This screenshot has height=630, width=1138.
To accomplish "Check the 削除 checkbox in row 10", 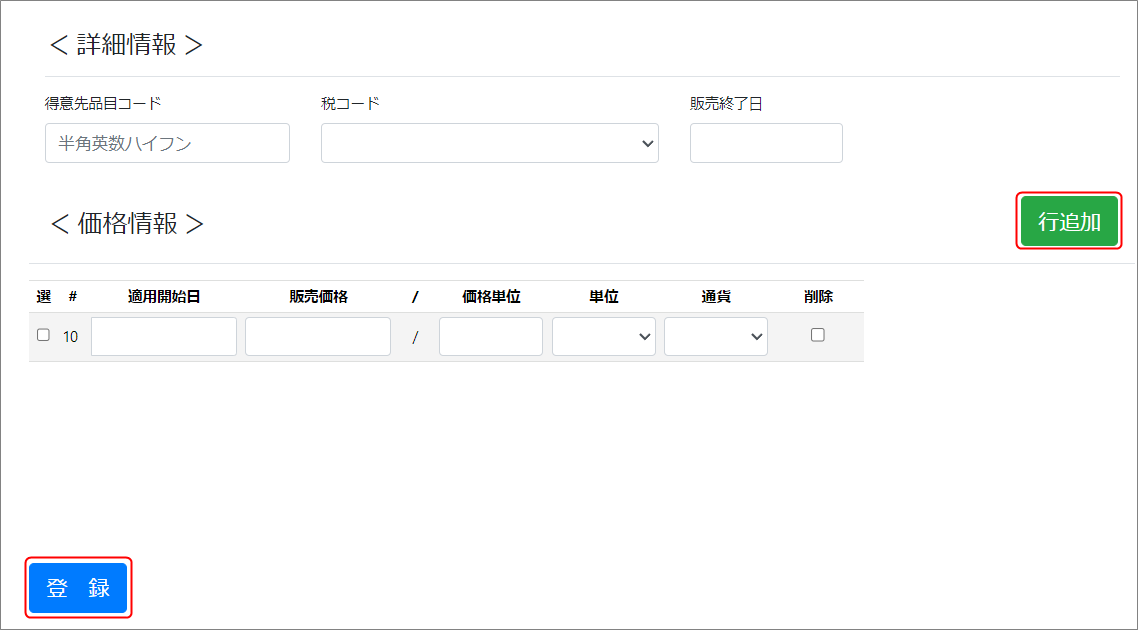I will coord(818,335).
